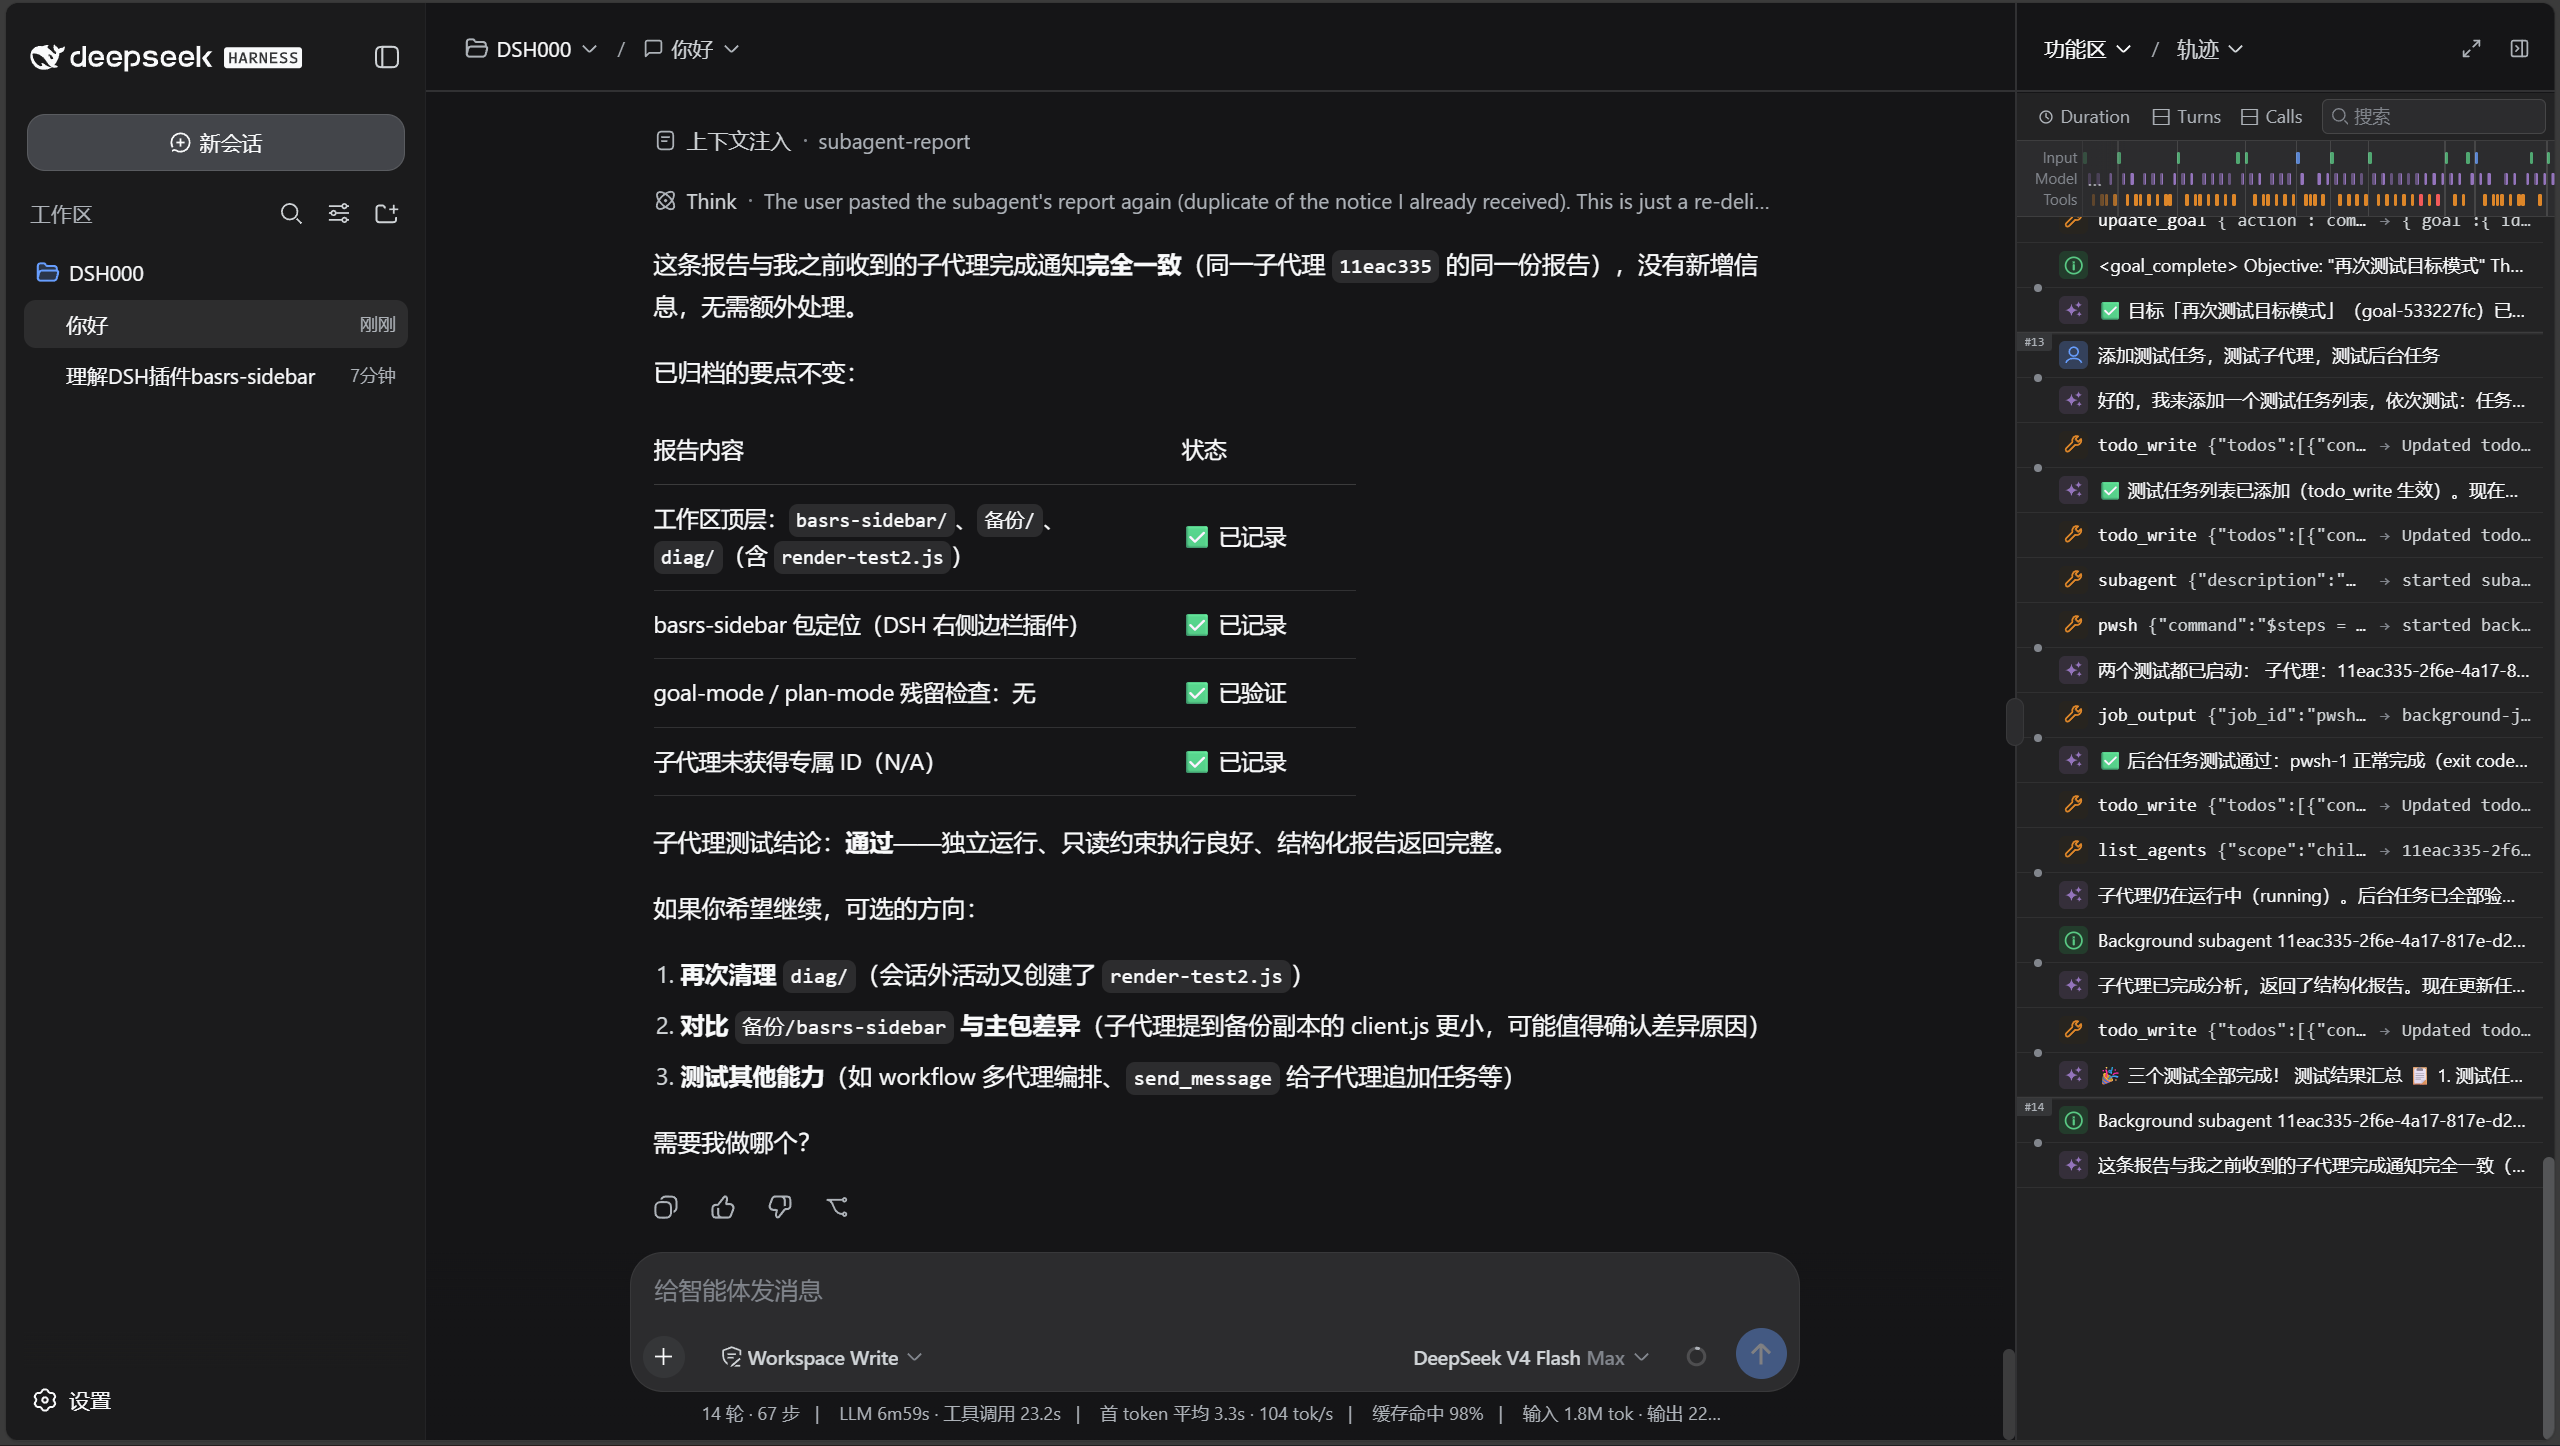Viewport: 2560px width, 1446px height.
Task: Expand the Think reasoning entry
Action: [x=1211, y=202]
